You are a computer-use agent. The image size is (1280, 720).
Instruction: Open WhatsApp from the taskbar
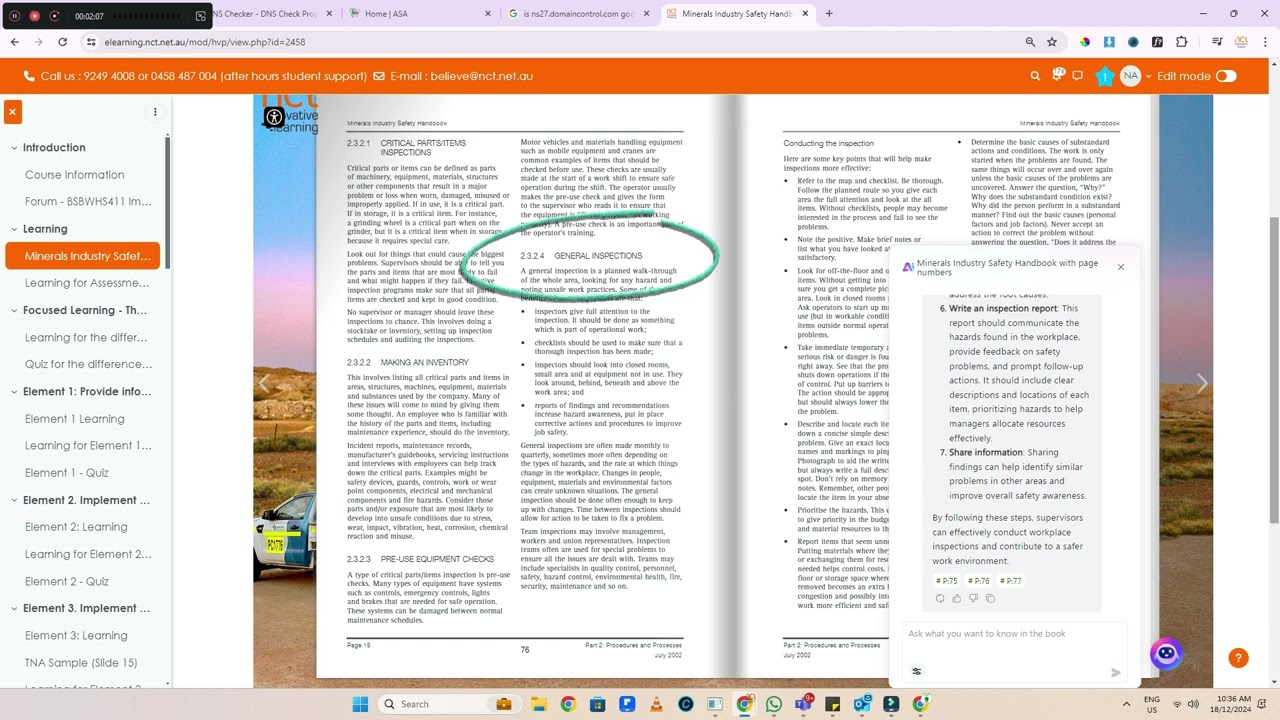pos(773,704)
